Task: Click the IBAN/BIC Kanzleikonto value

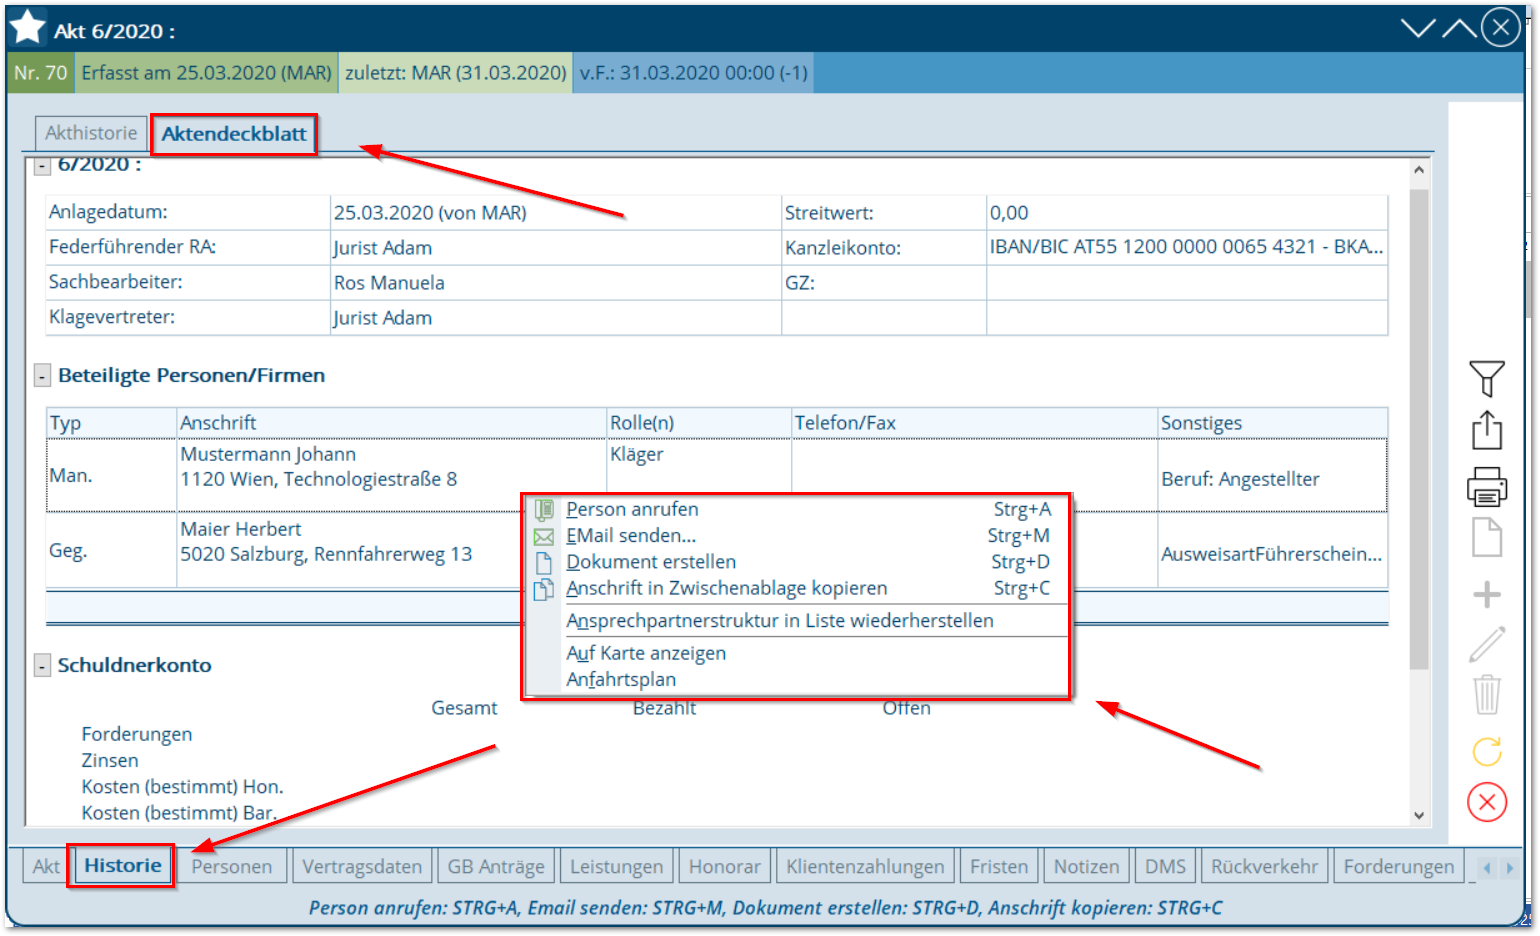Action: (x=1186, y=247)
